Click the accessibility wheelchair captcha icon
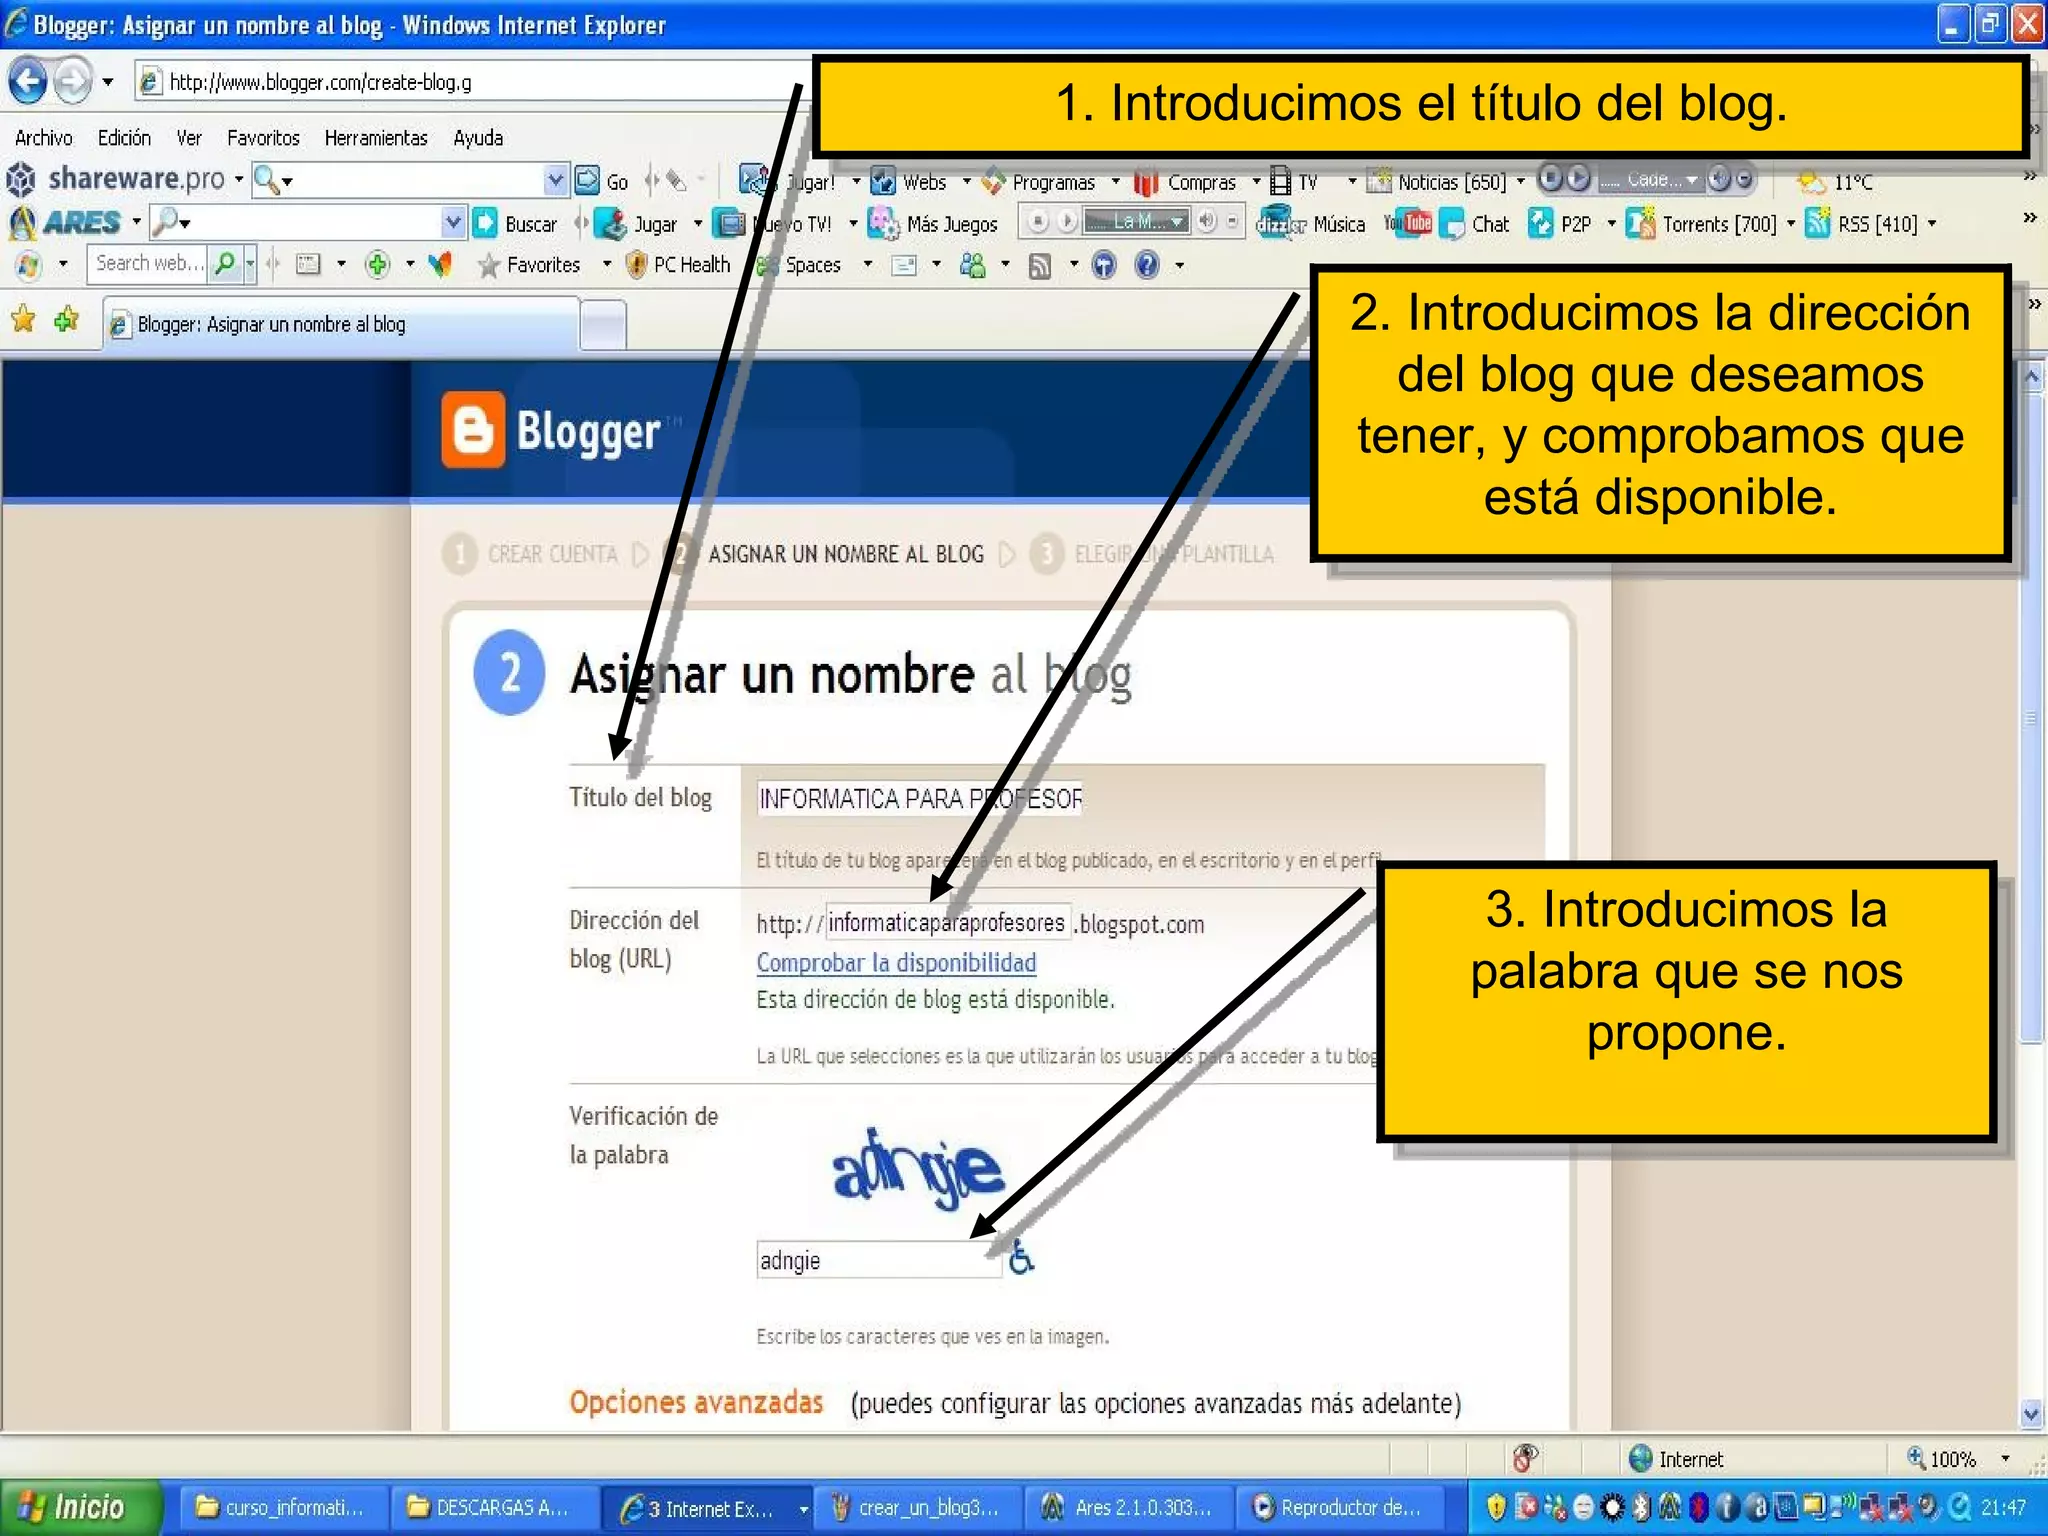Viewport: 2048px width, 1536px height. tap(1020, 1257)
